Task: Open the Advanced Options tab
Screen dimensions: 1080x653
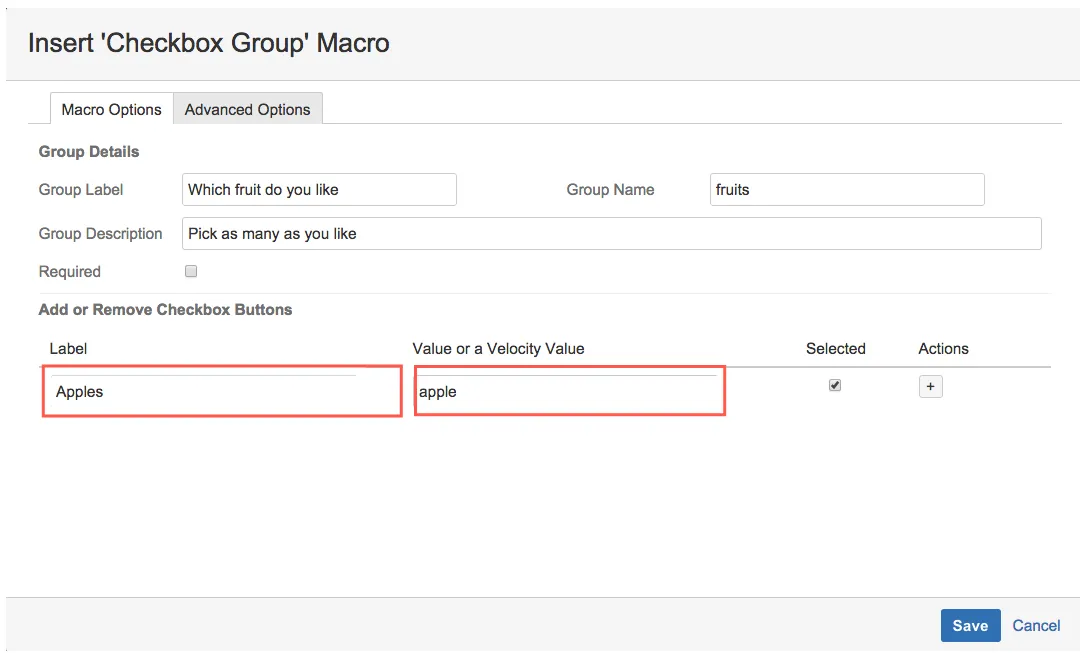Action: [247, 109]
